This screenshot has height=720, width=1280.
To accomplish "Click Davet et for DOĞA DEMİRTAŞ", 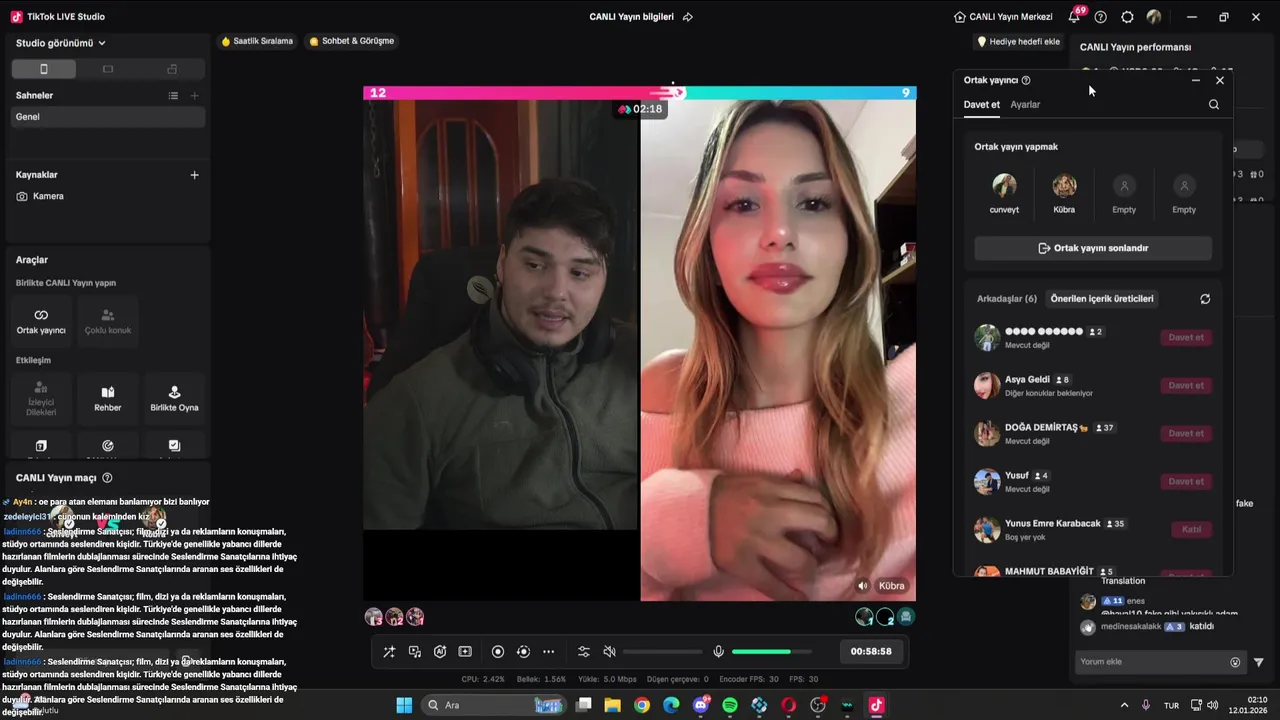I will (1186, 433).
